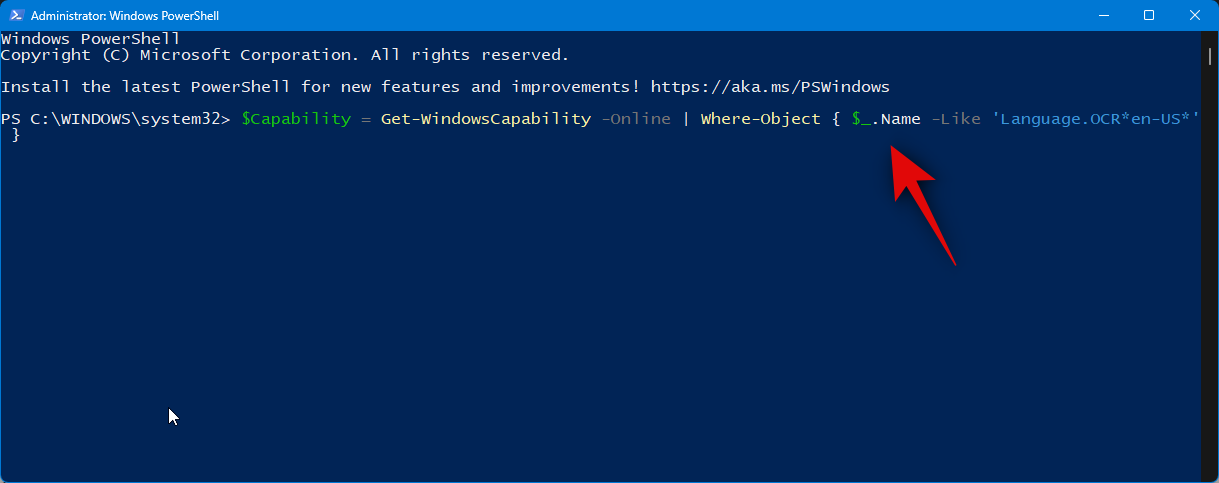
Task: Close the Administrator PowerShell window
Action: [x=1195, y=15]
